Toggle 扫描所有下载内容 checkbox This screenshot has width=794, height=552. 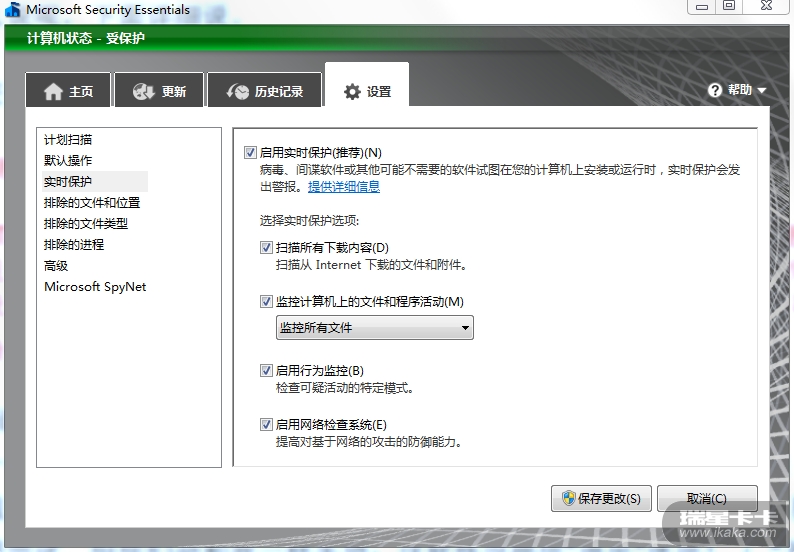coord(266,248)
